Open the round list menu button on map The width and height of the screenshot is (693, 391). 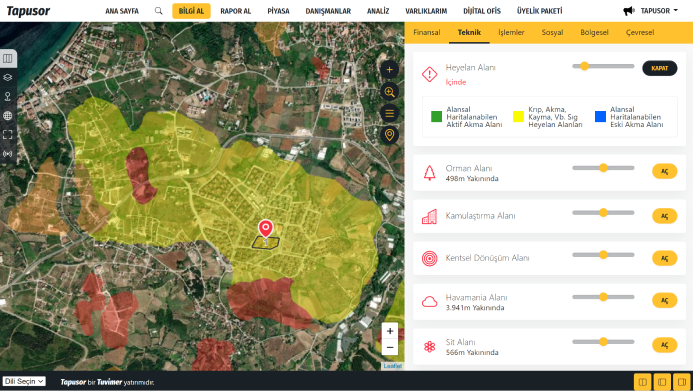point(389,114)
